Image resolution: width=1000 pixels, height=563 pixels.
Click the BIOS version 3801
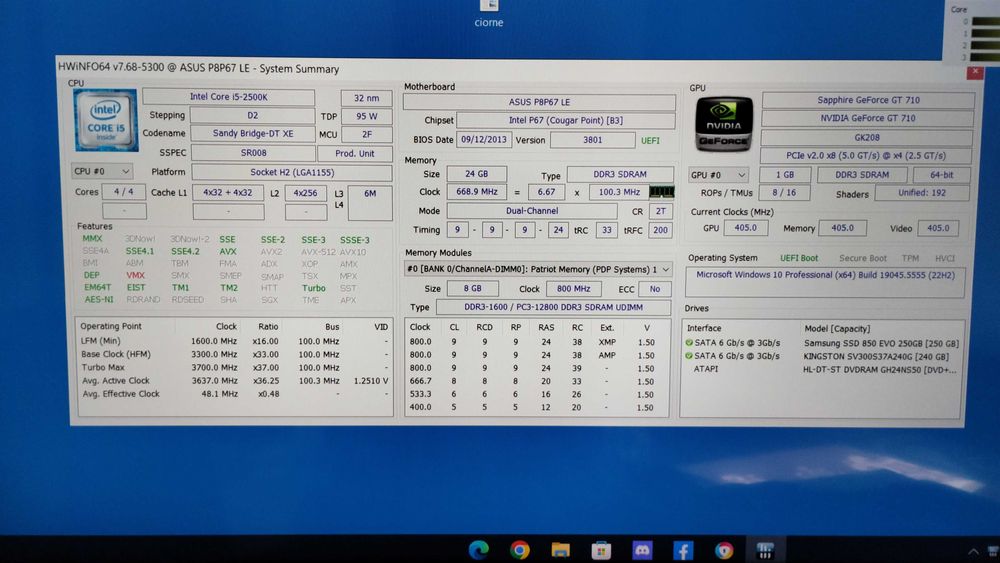point(592,140)
